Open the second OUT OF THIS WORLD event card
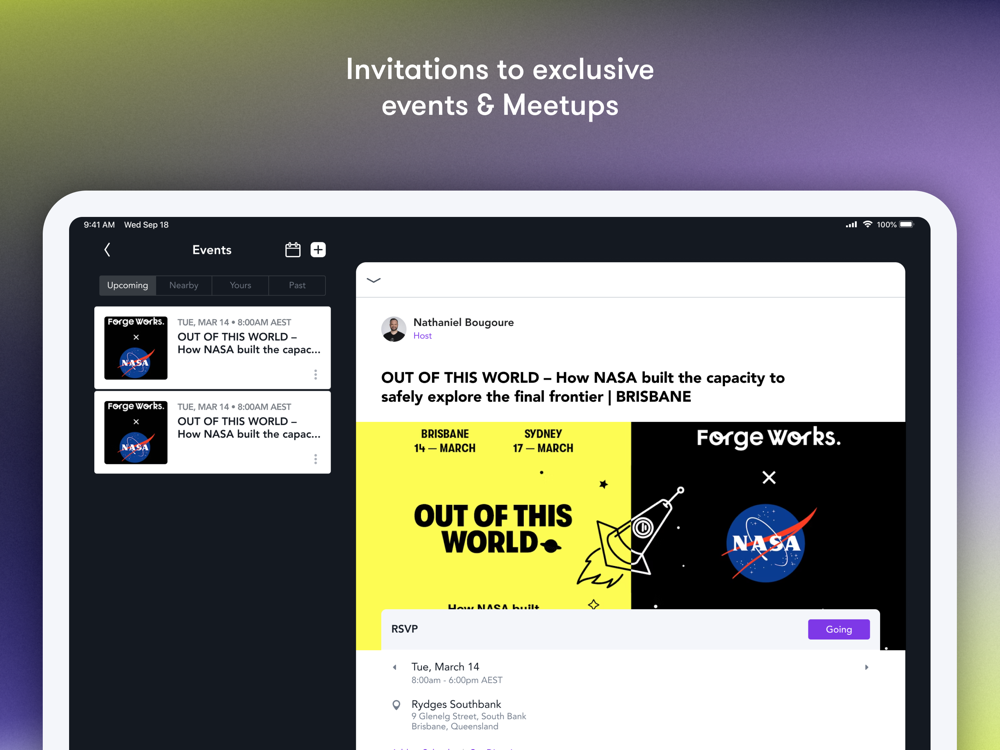Image resolution: width=1000 pixels, height=750 pixels. [x=212, y=432]
